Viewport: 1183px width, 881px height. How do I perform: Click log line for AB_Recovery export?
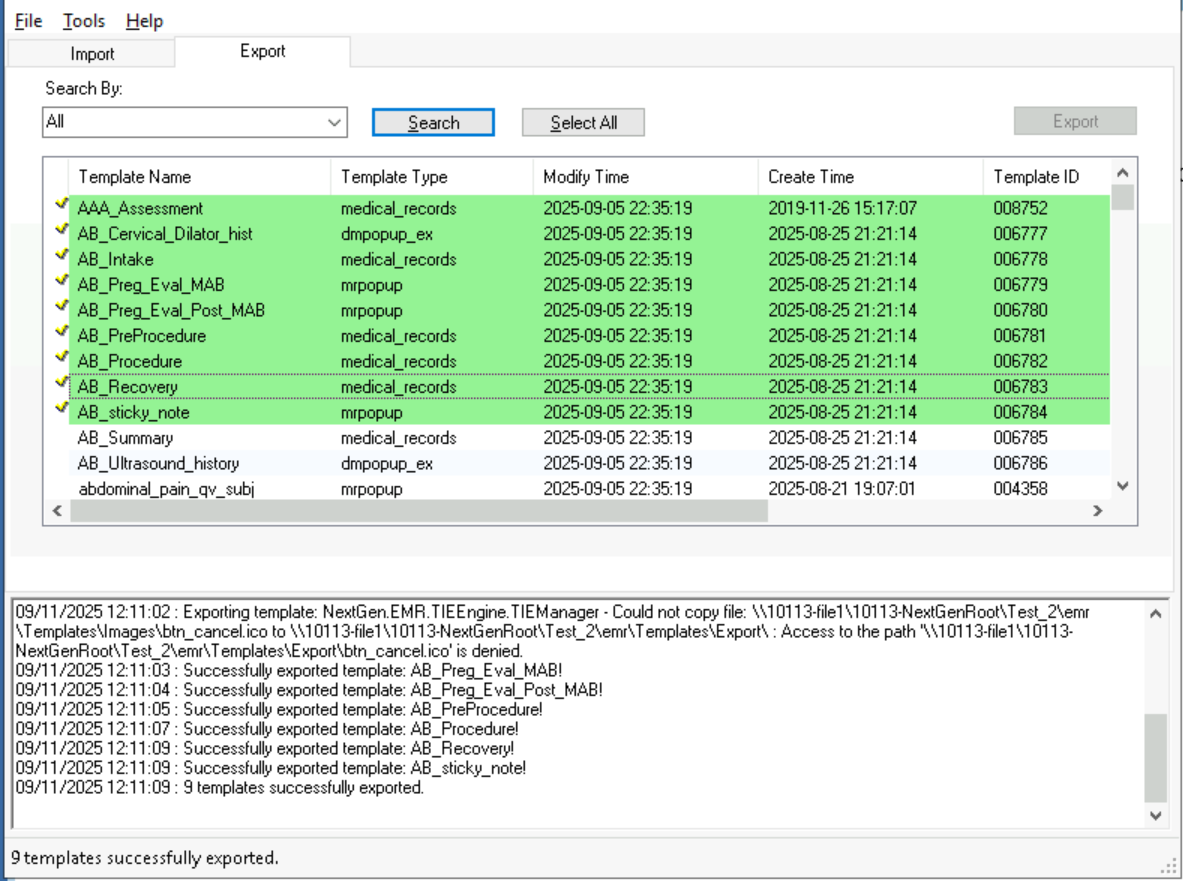pos(265,748)
